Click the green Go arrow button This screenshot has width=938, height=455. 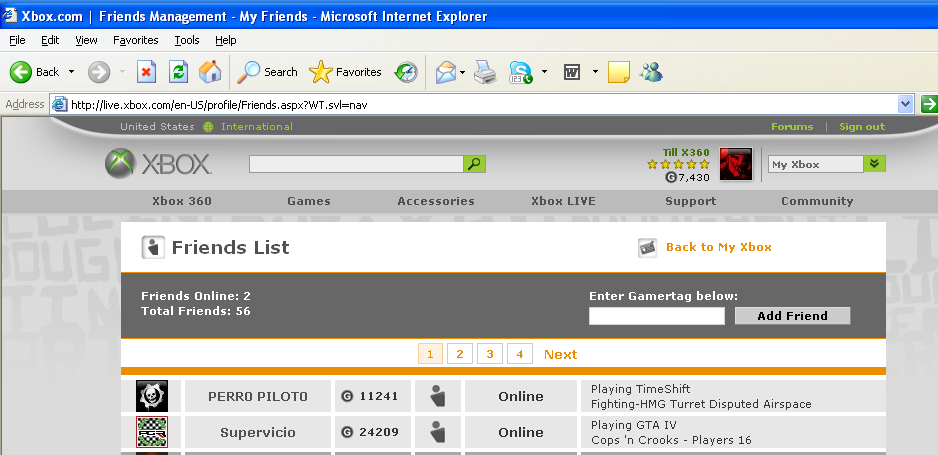(929, 104)
